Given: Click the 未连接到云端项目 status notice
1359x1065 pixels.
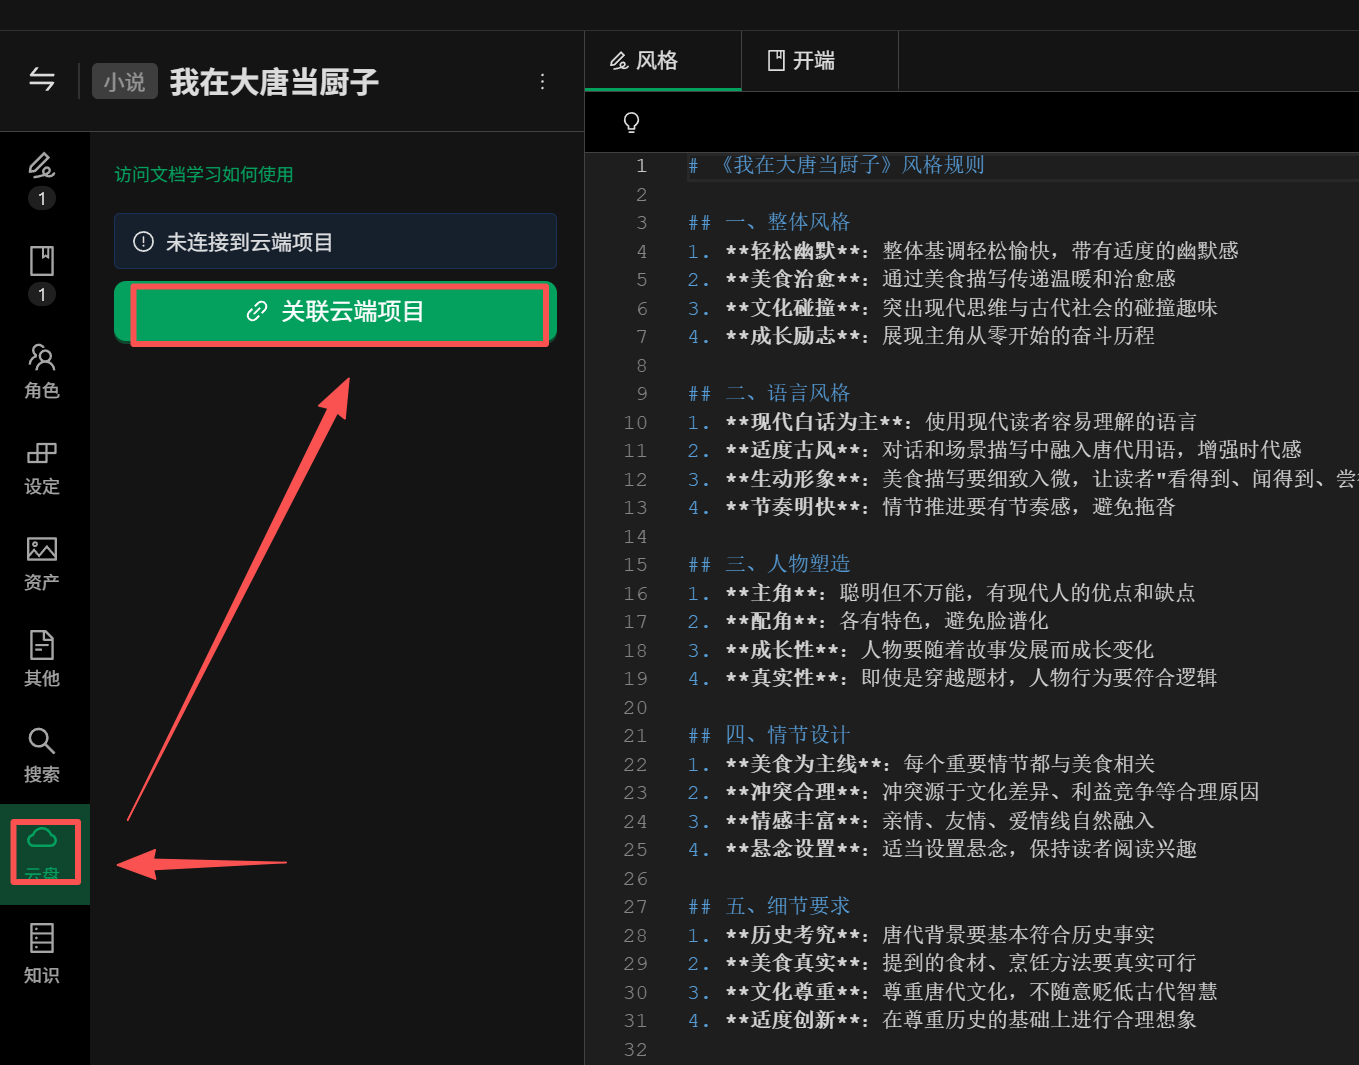Looking at the screenshot, I should (335, 242).
